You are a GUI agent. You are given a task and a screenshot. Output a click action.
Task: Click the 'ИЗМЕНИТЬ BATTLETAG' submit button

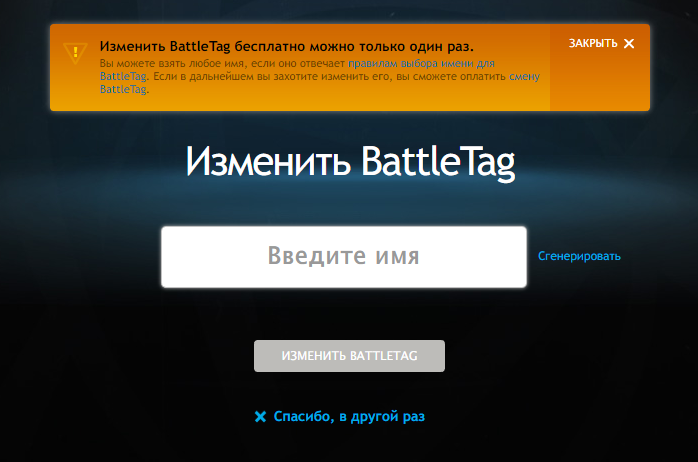pyautogui.click(x=349, y=356)
